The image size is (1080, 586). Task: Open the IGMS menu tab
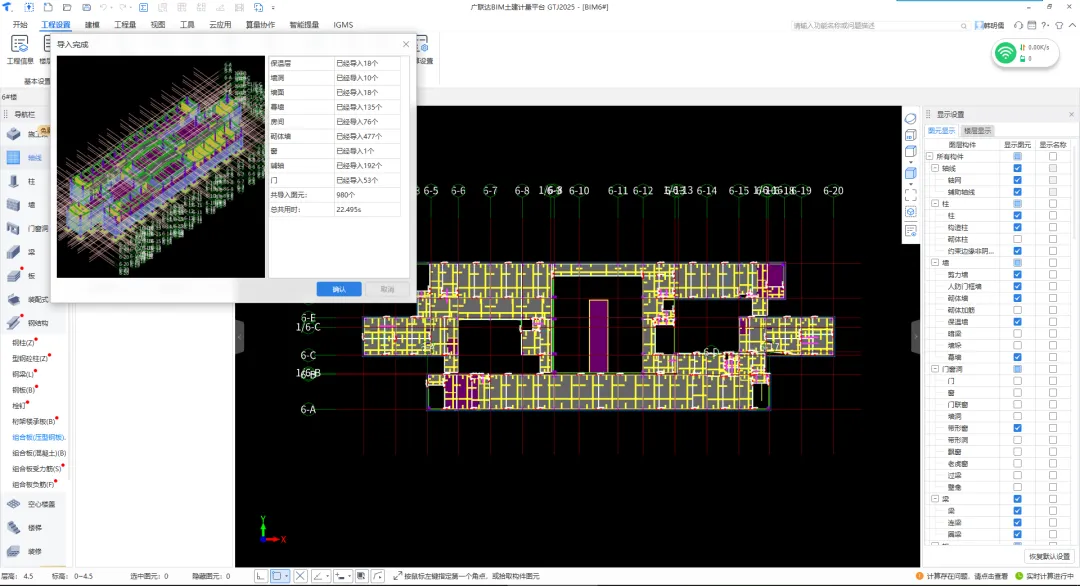click(x=343, y=25)
